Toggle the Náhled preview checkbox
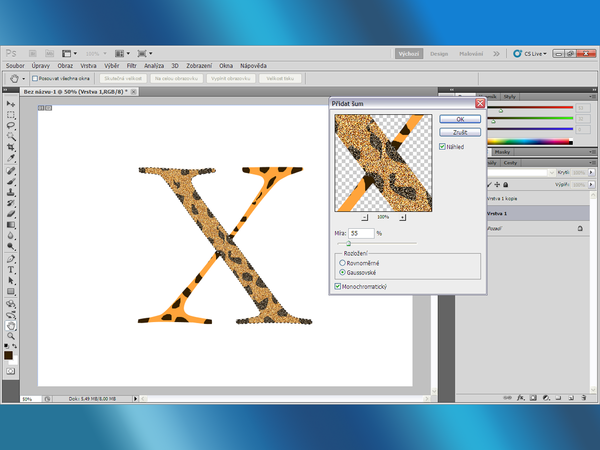 [x=442, y=145]
